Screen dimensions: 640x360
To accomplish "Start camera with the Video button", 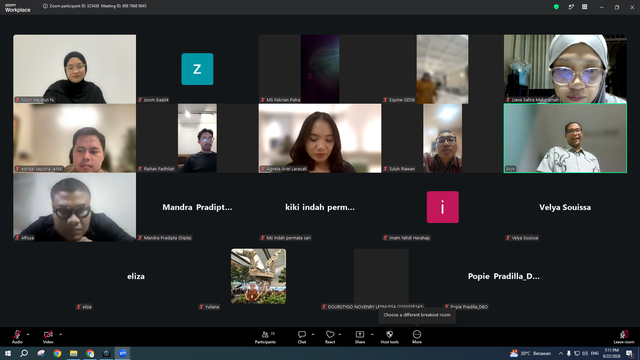I will point(48,337).
